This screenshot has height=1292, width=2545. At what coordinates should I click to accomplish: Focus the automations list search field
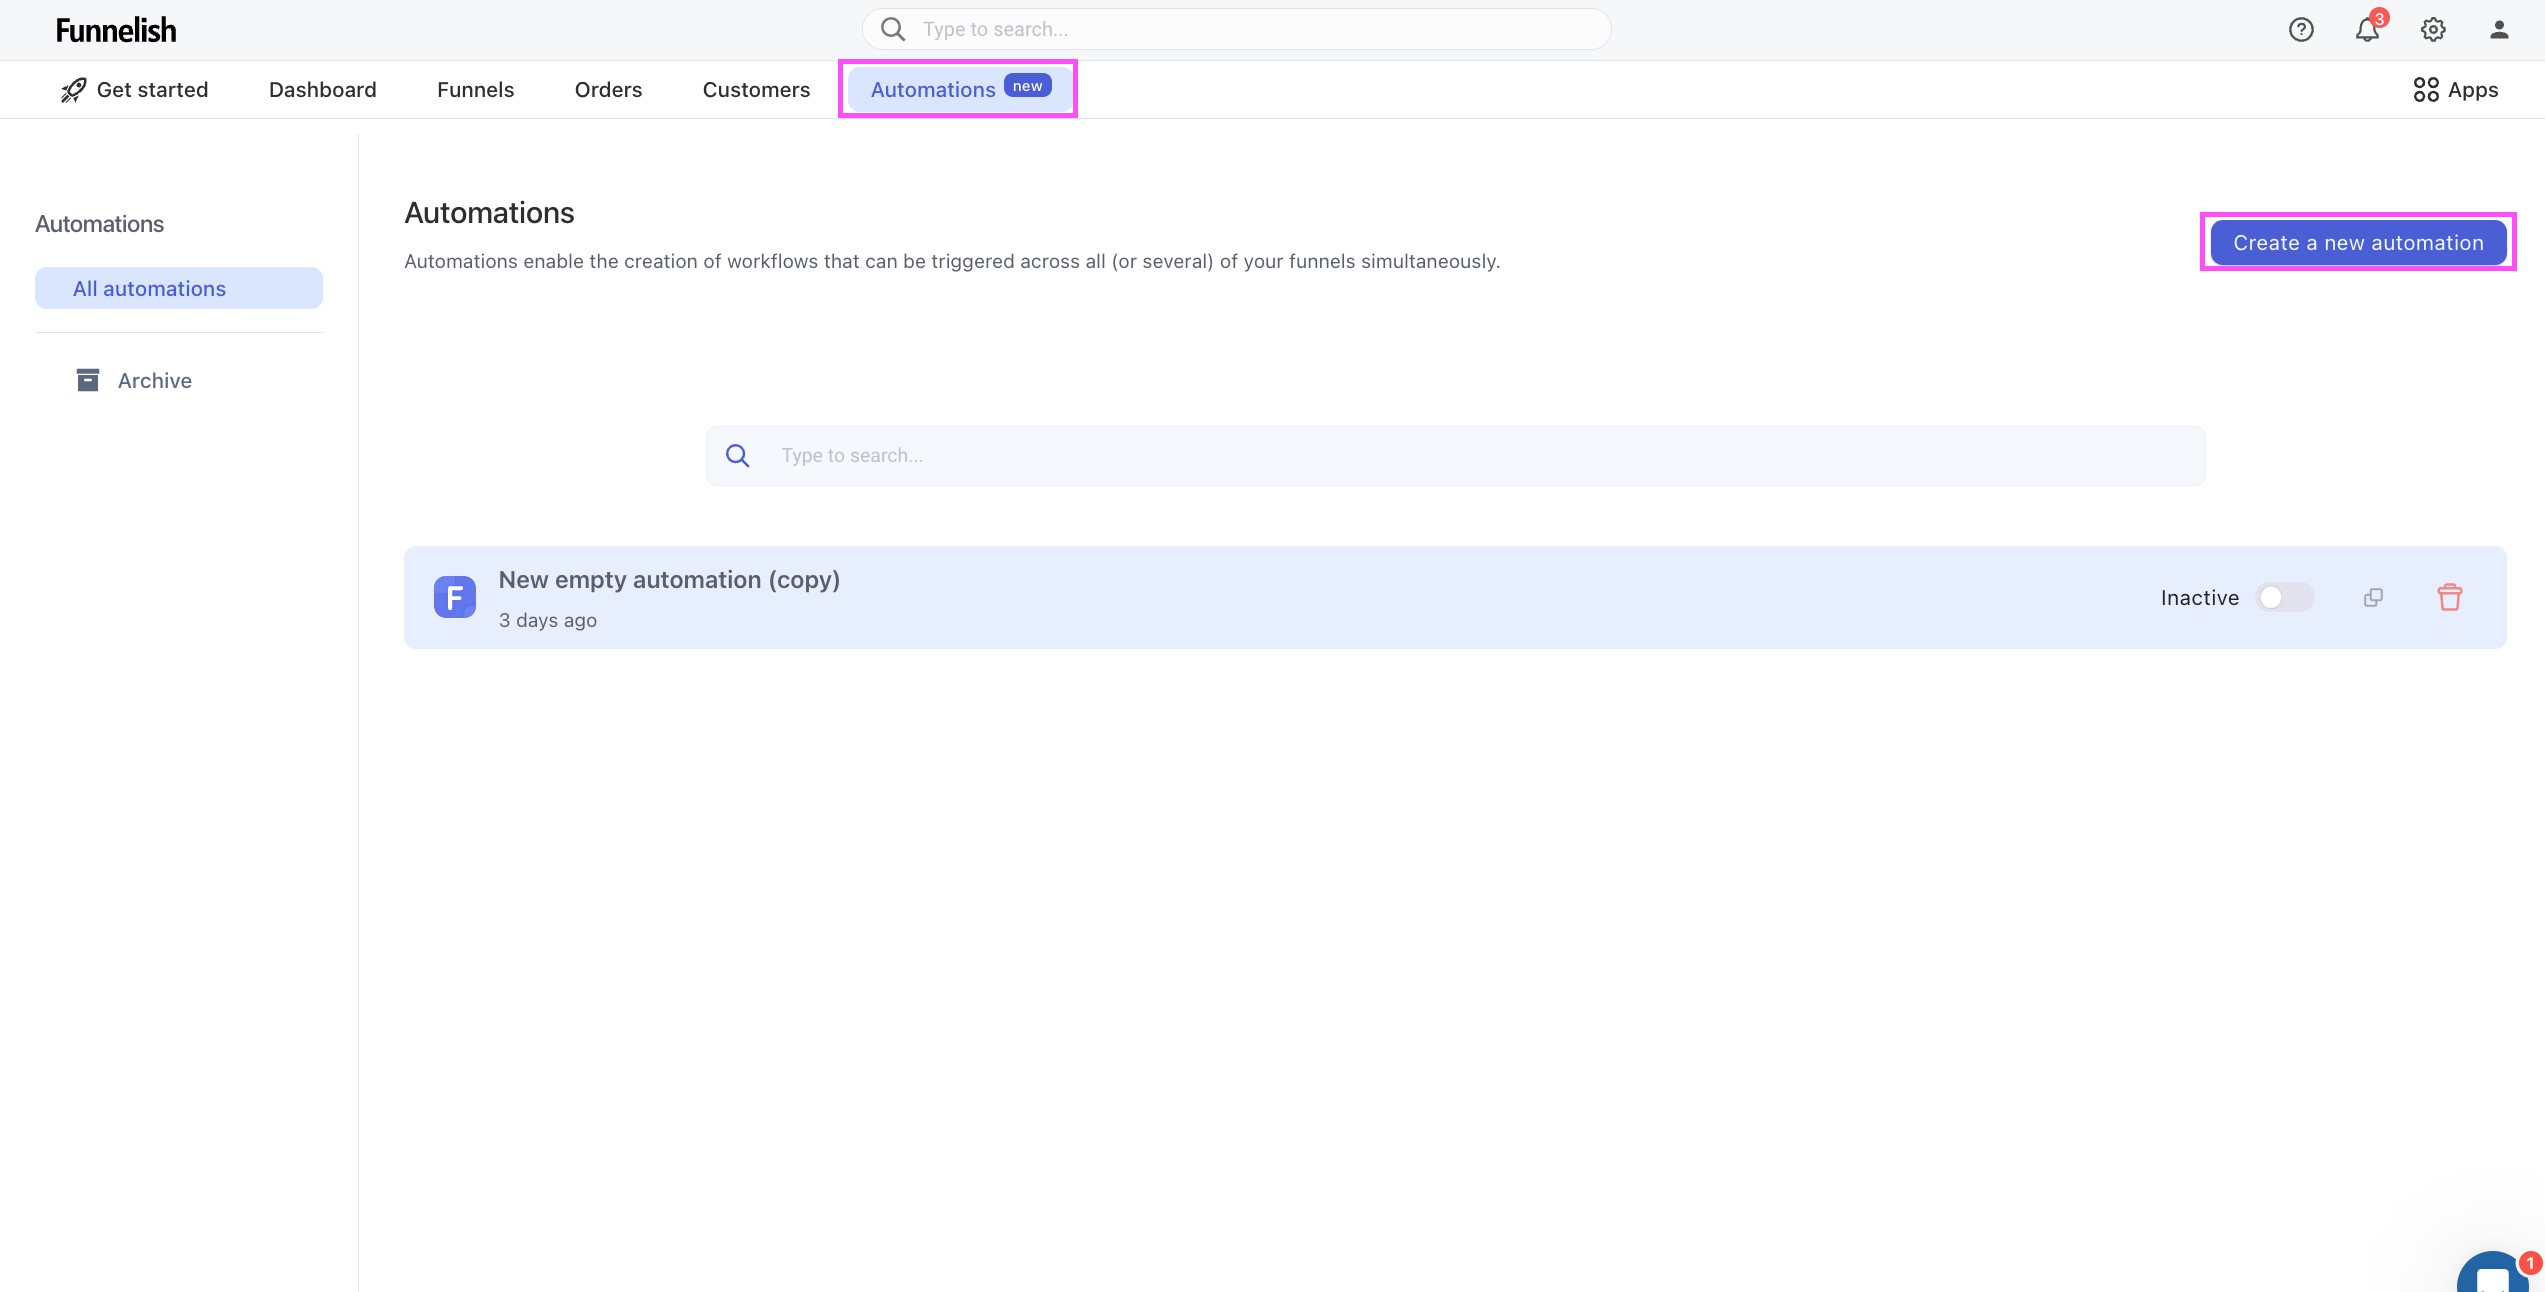(1455, 456)
